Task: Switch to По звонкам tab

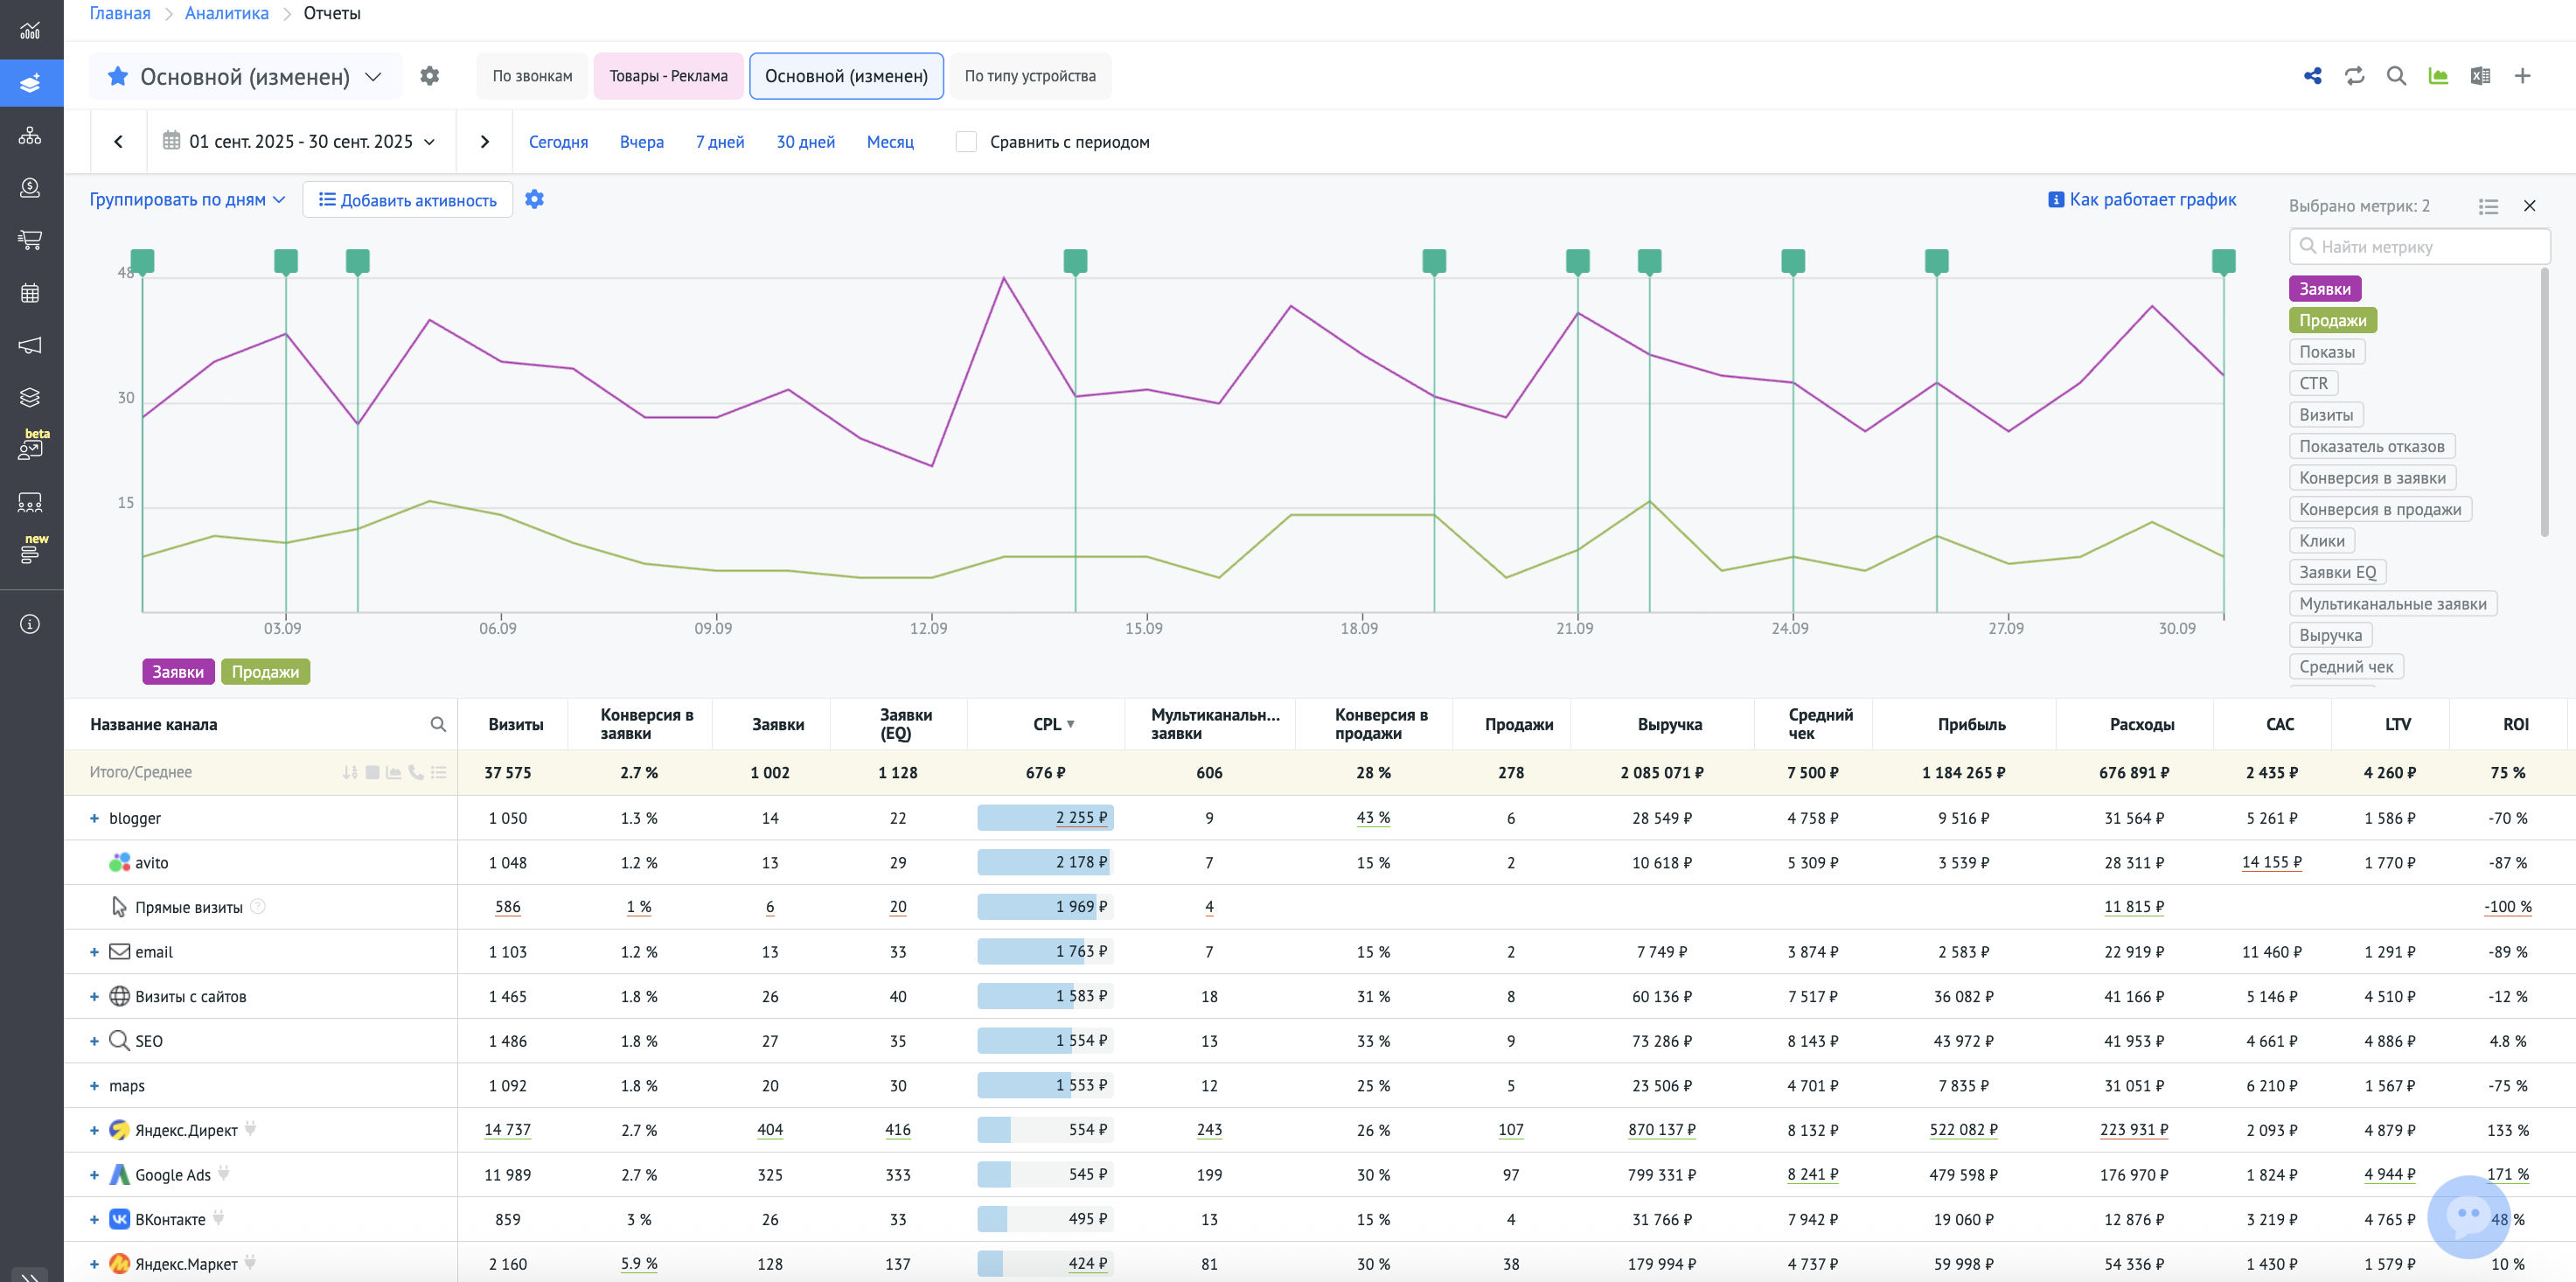Action: [532, 76]
